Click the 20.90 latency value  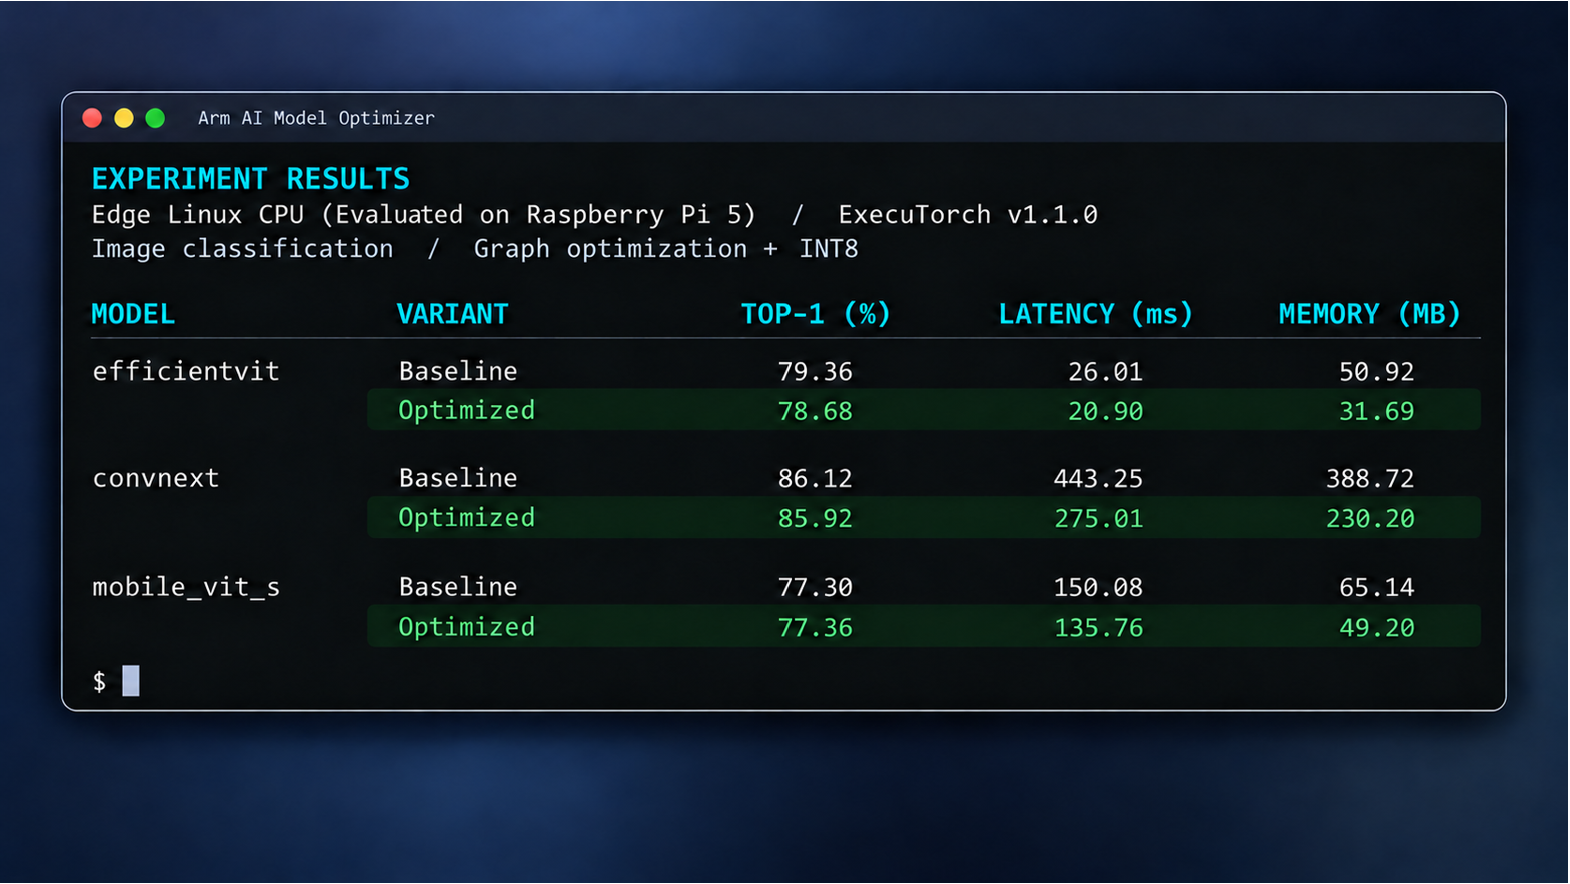[1105, 411]
